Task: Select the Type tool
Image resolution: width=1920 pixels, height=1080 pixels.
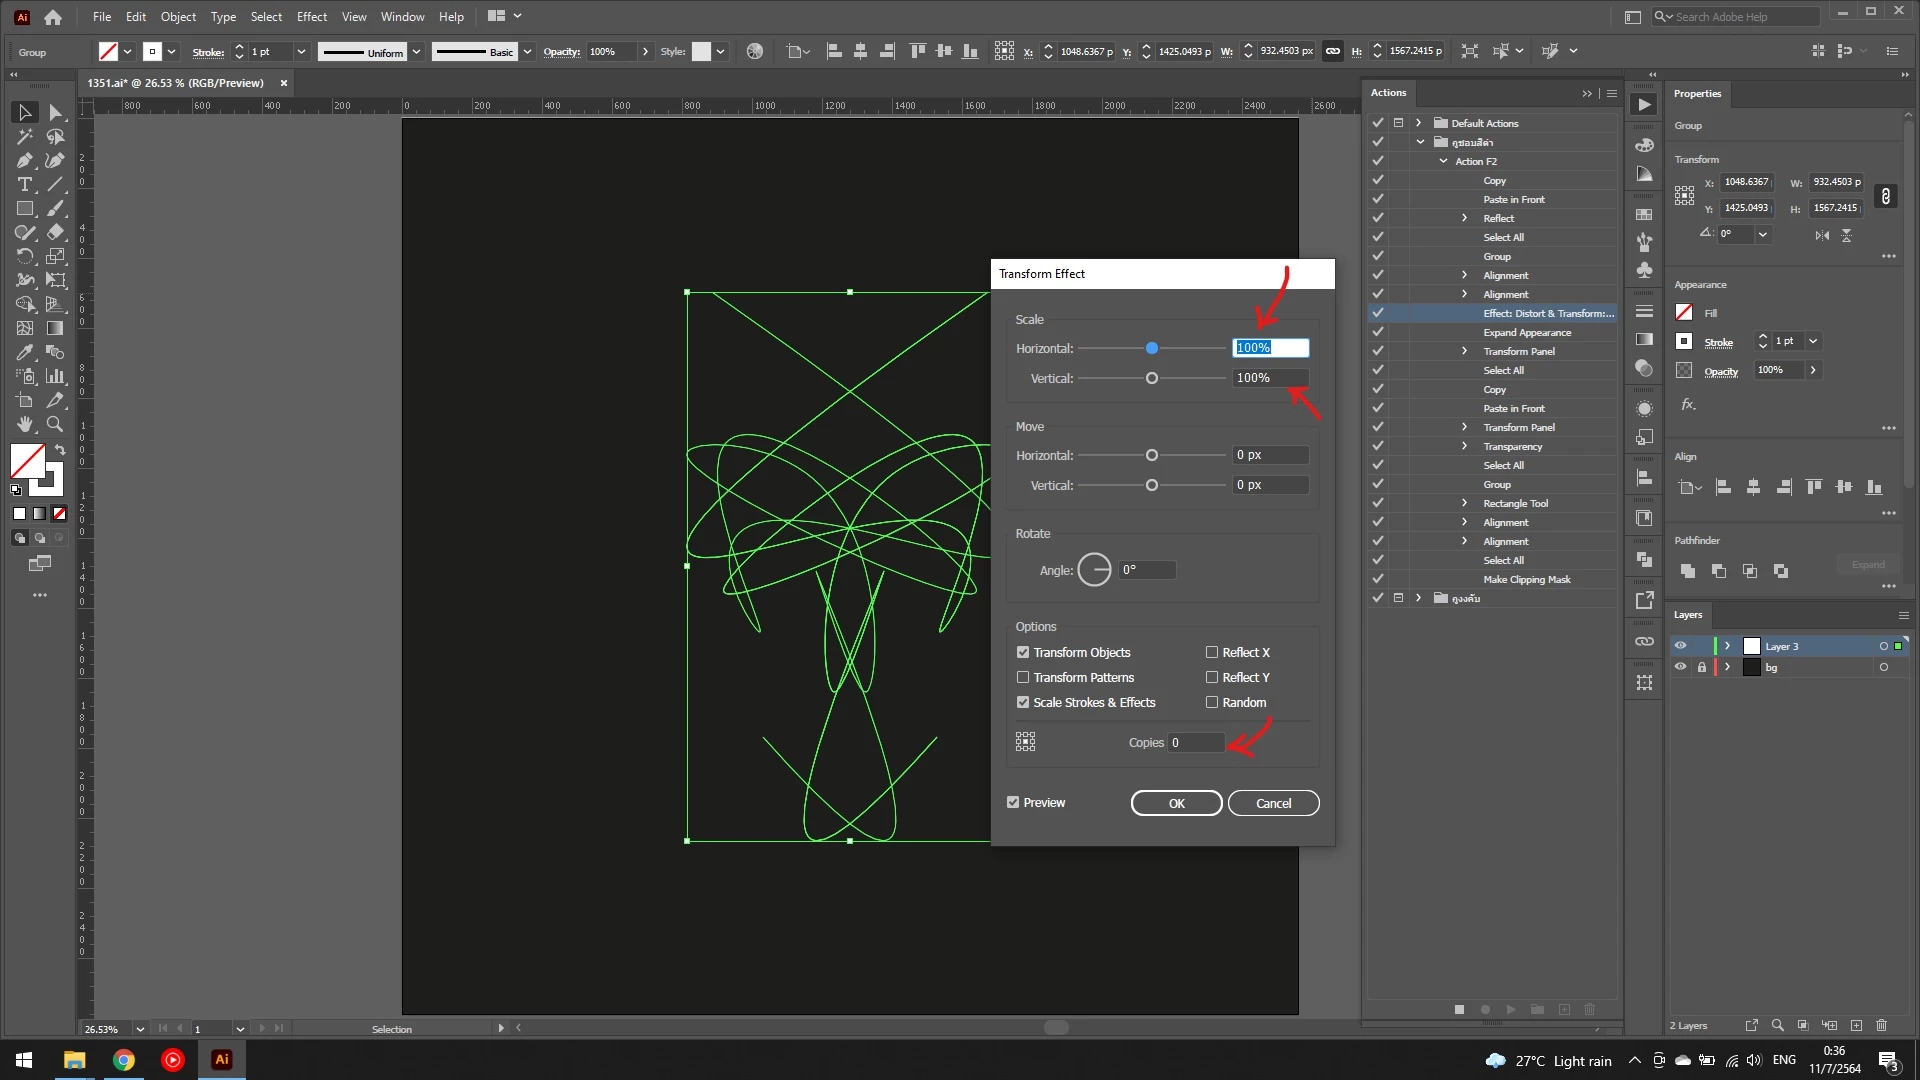Action: [24, 184]
